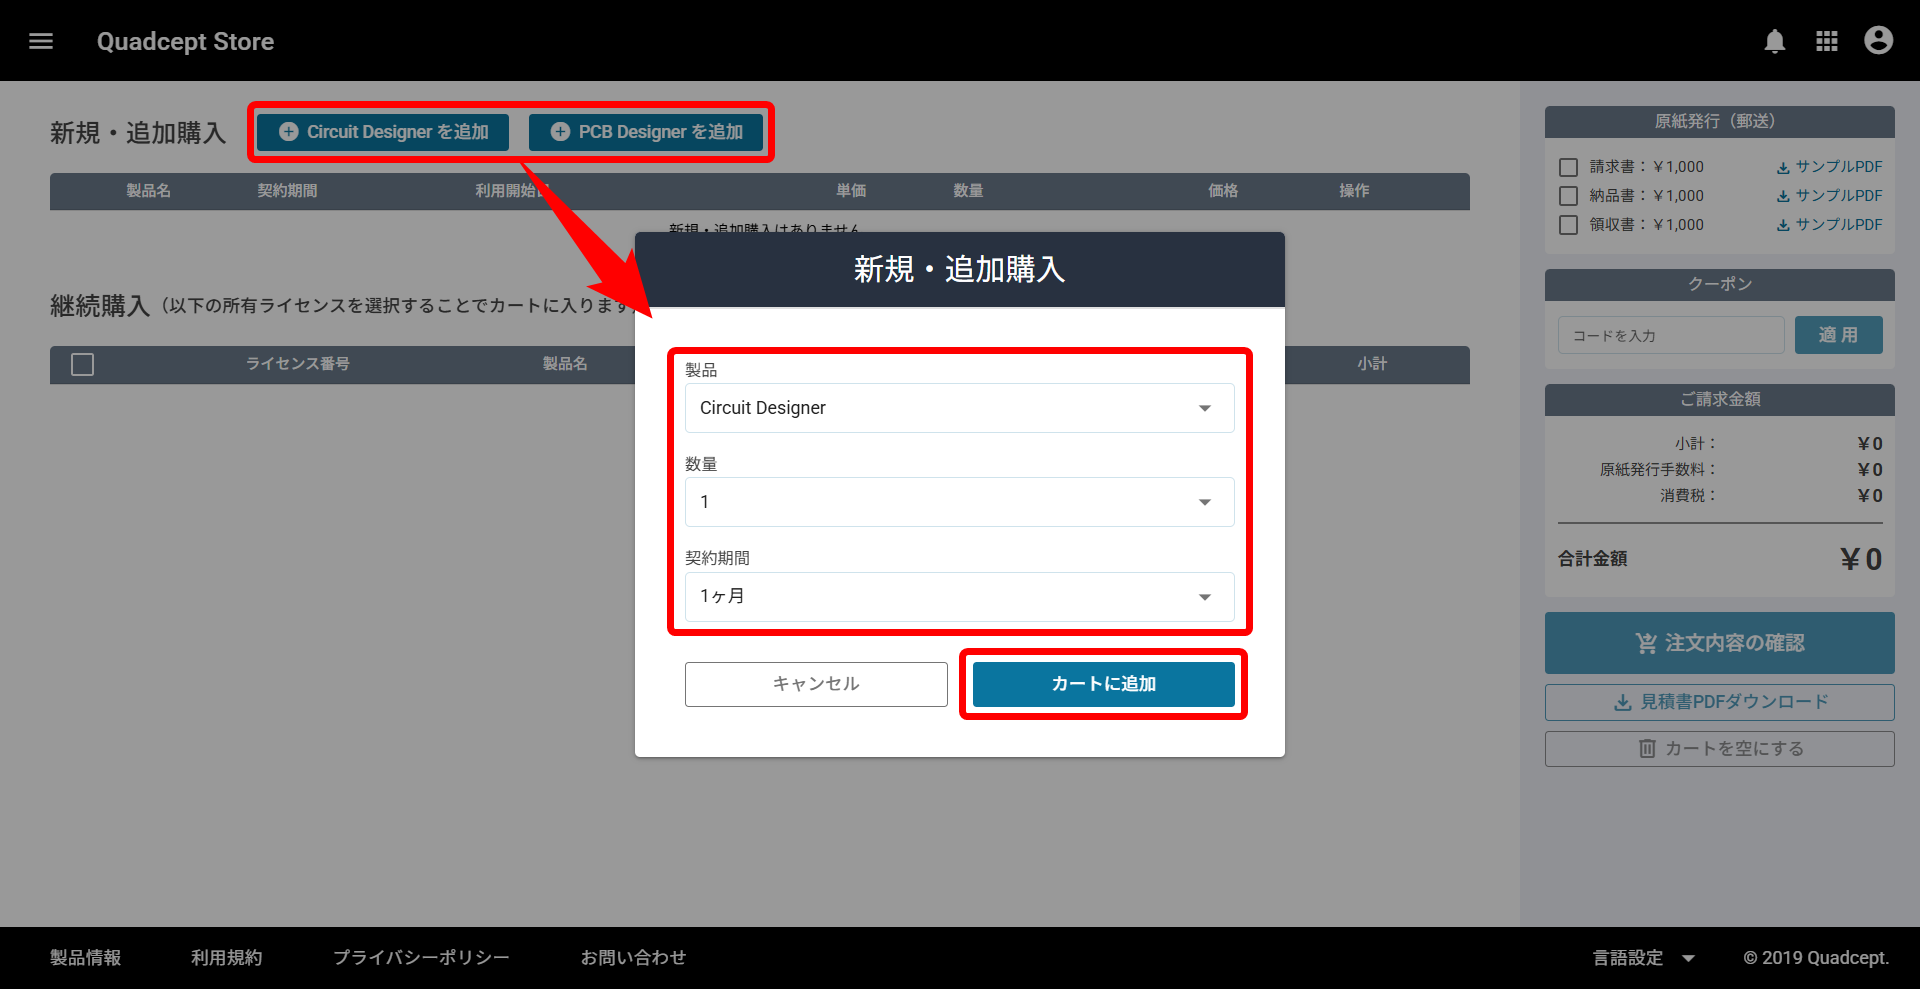This screenshot has width=1920, height=989.
Task: Click the coupon code input field
Action: 1670,336
